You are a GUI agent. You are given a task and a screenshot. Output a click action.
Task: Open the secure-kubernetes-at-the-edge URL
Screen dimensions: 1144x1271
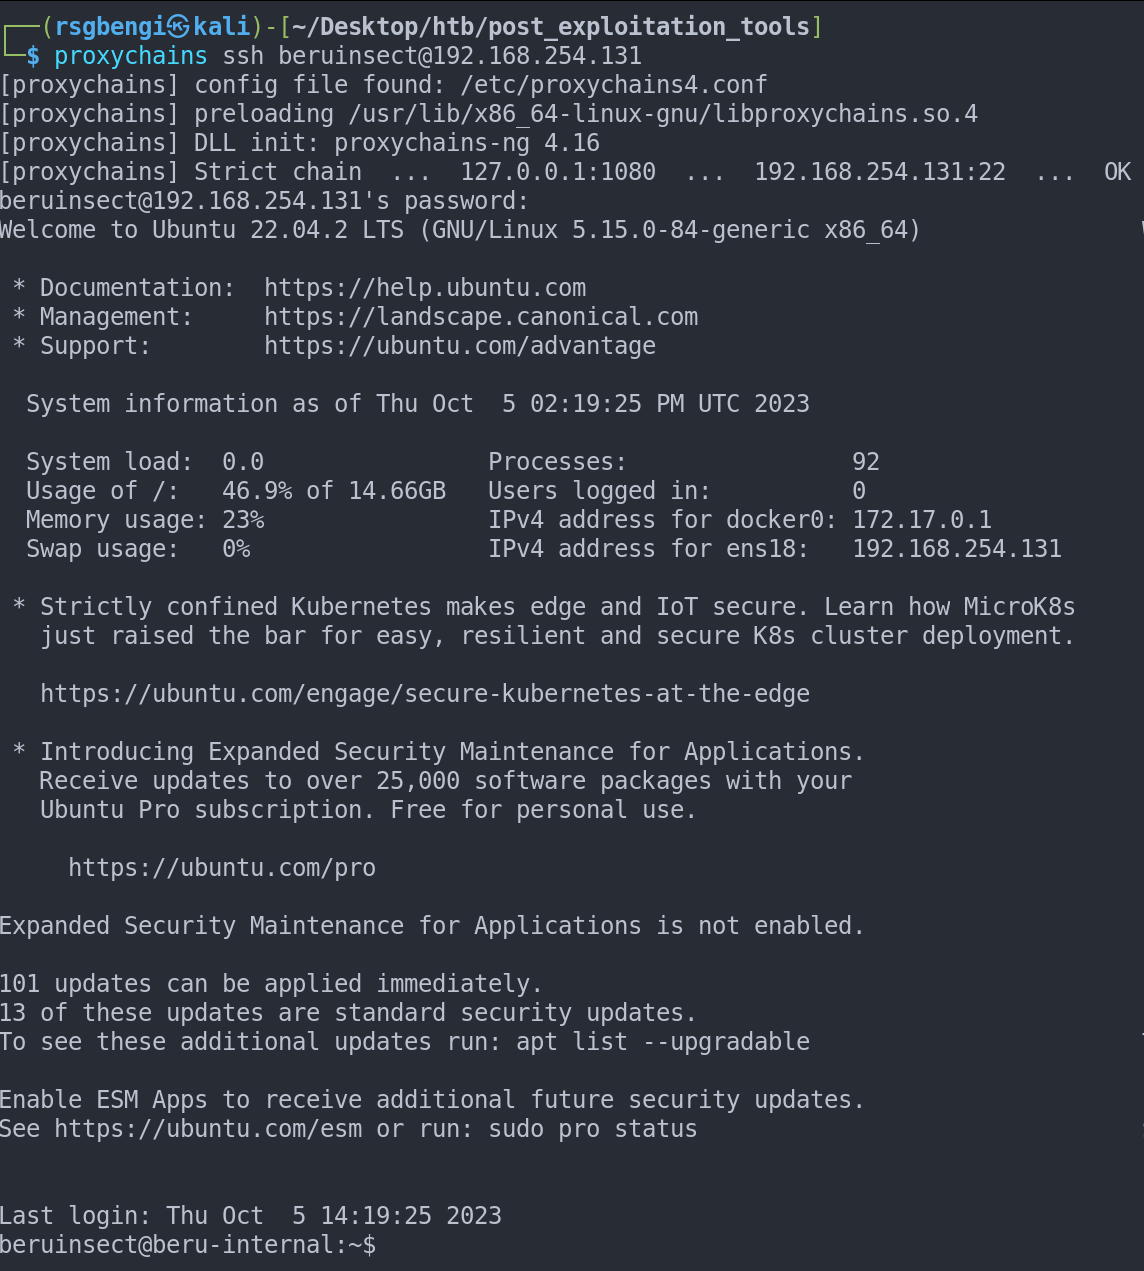click(x=425, y=694)
